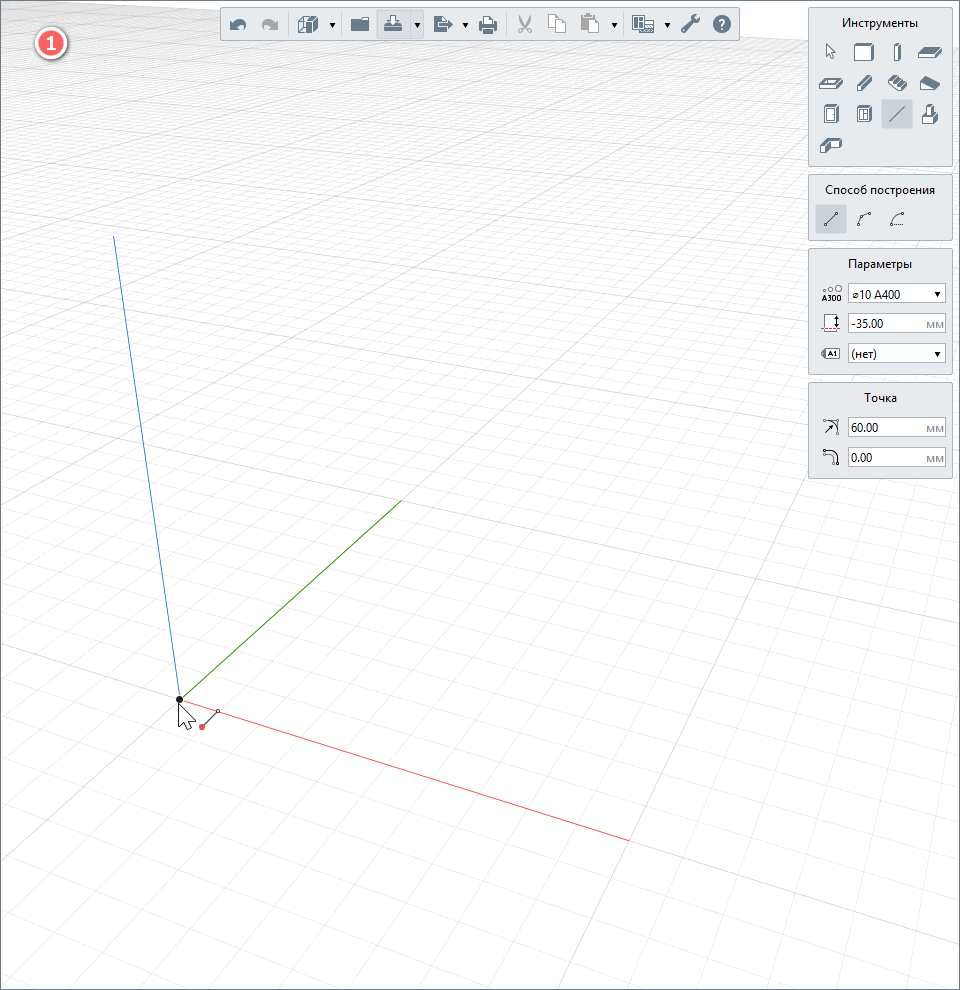960x990 pixels.
Task: Open project with the folder icon
Action: [360, 25]
